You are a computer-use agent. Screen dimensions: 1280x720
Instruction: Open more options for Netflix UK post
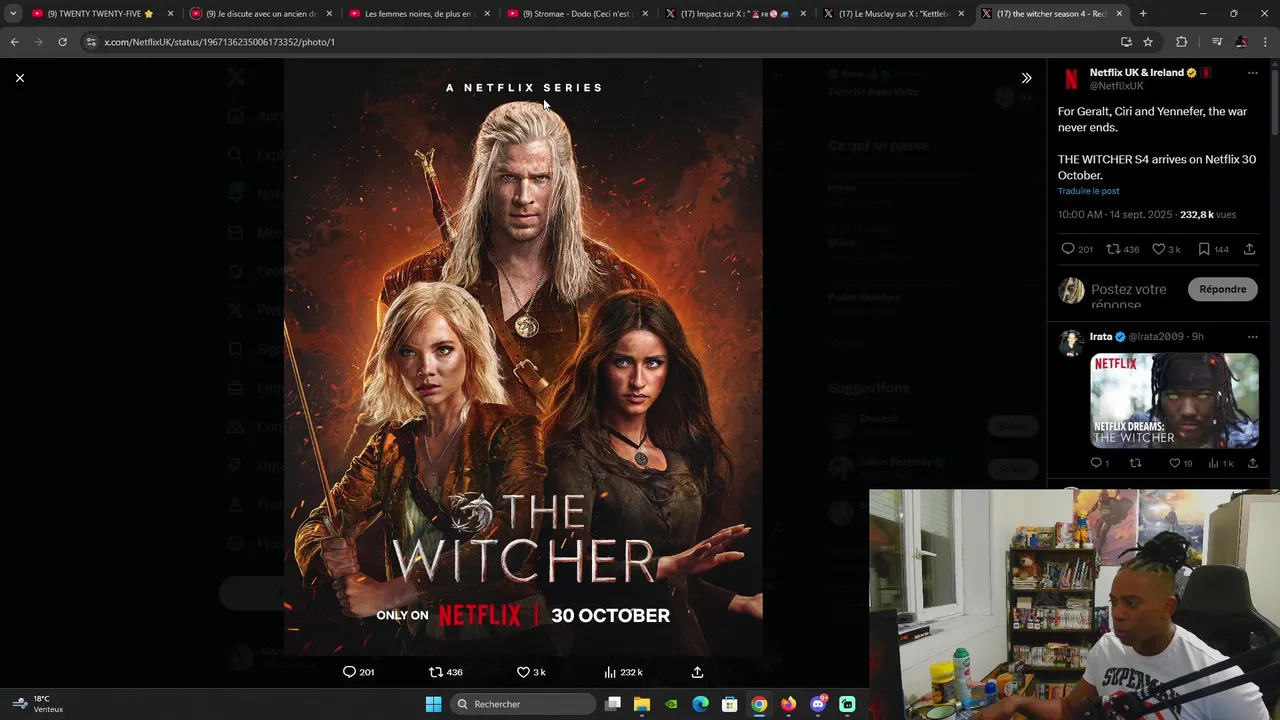[x=1252, y=73]
